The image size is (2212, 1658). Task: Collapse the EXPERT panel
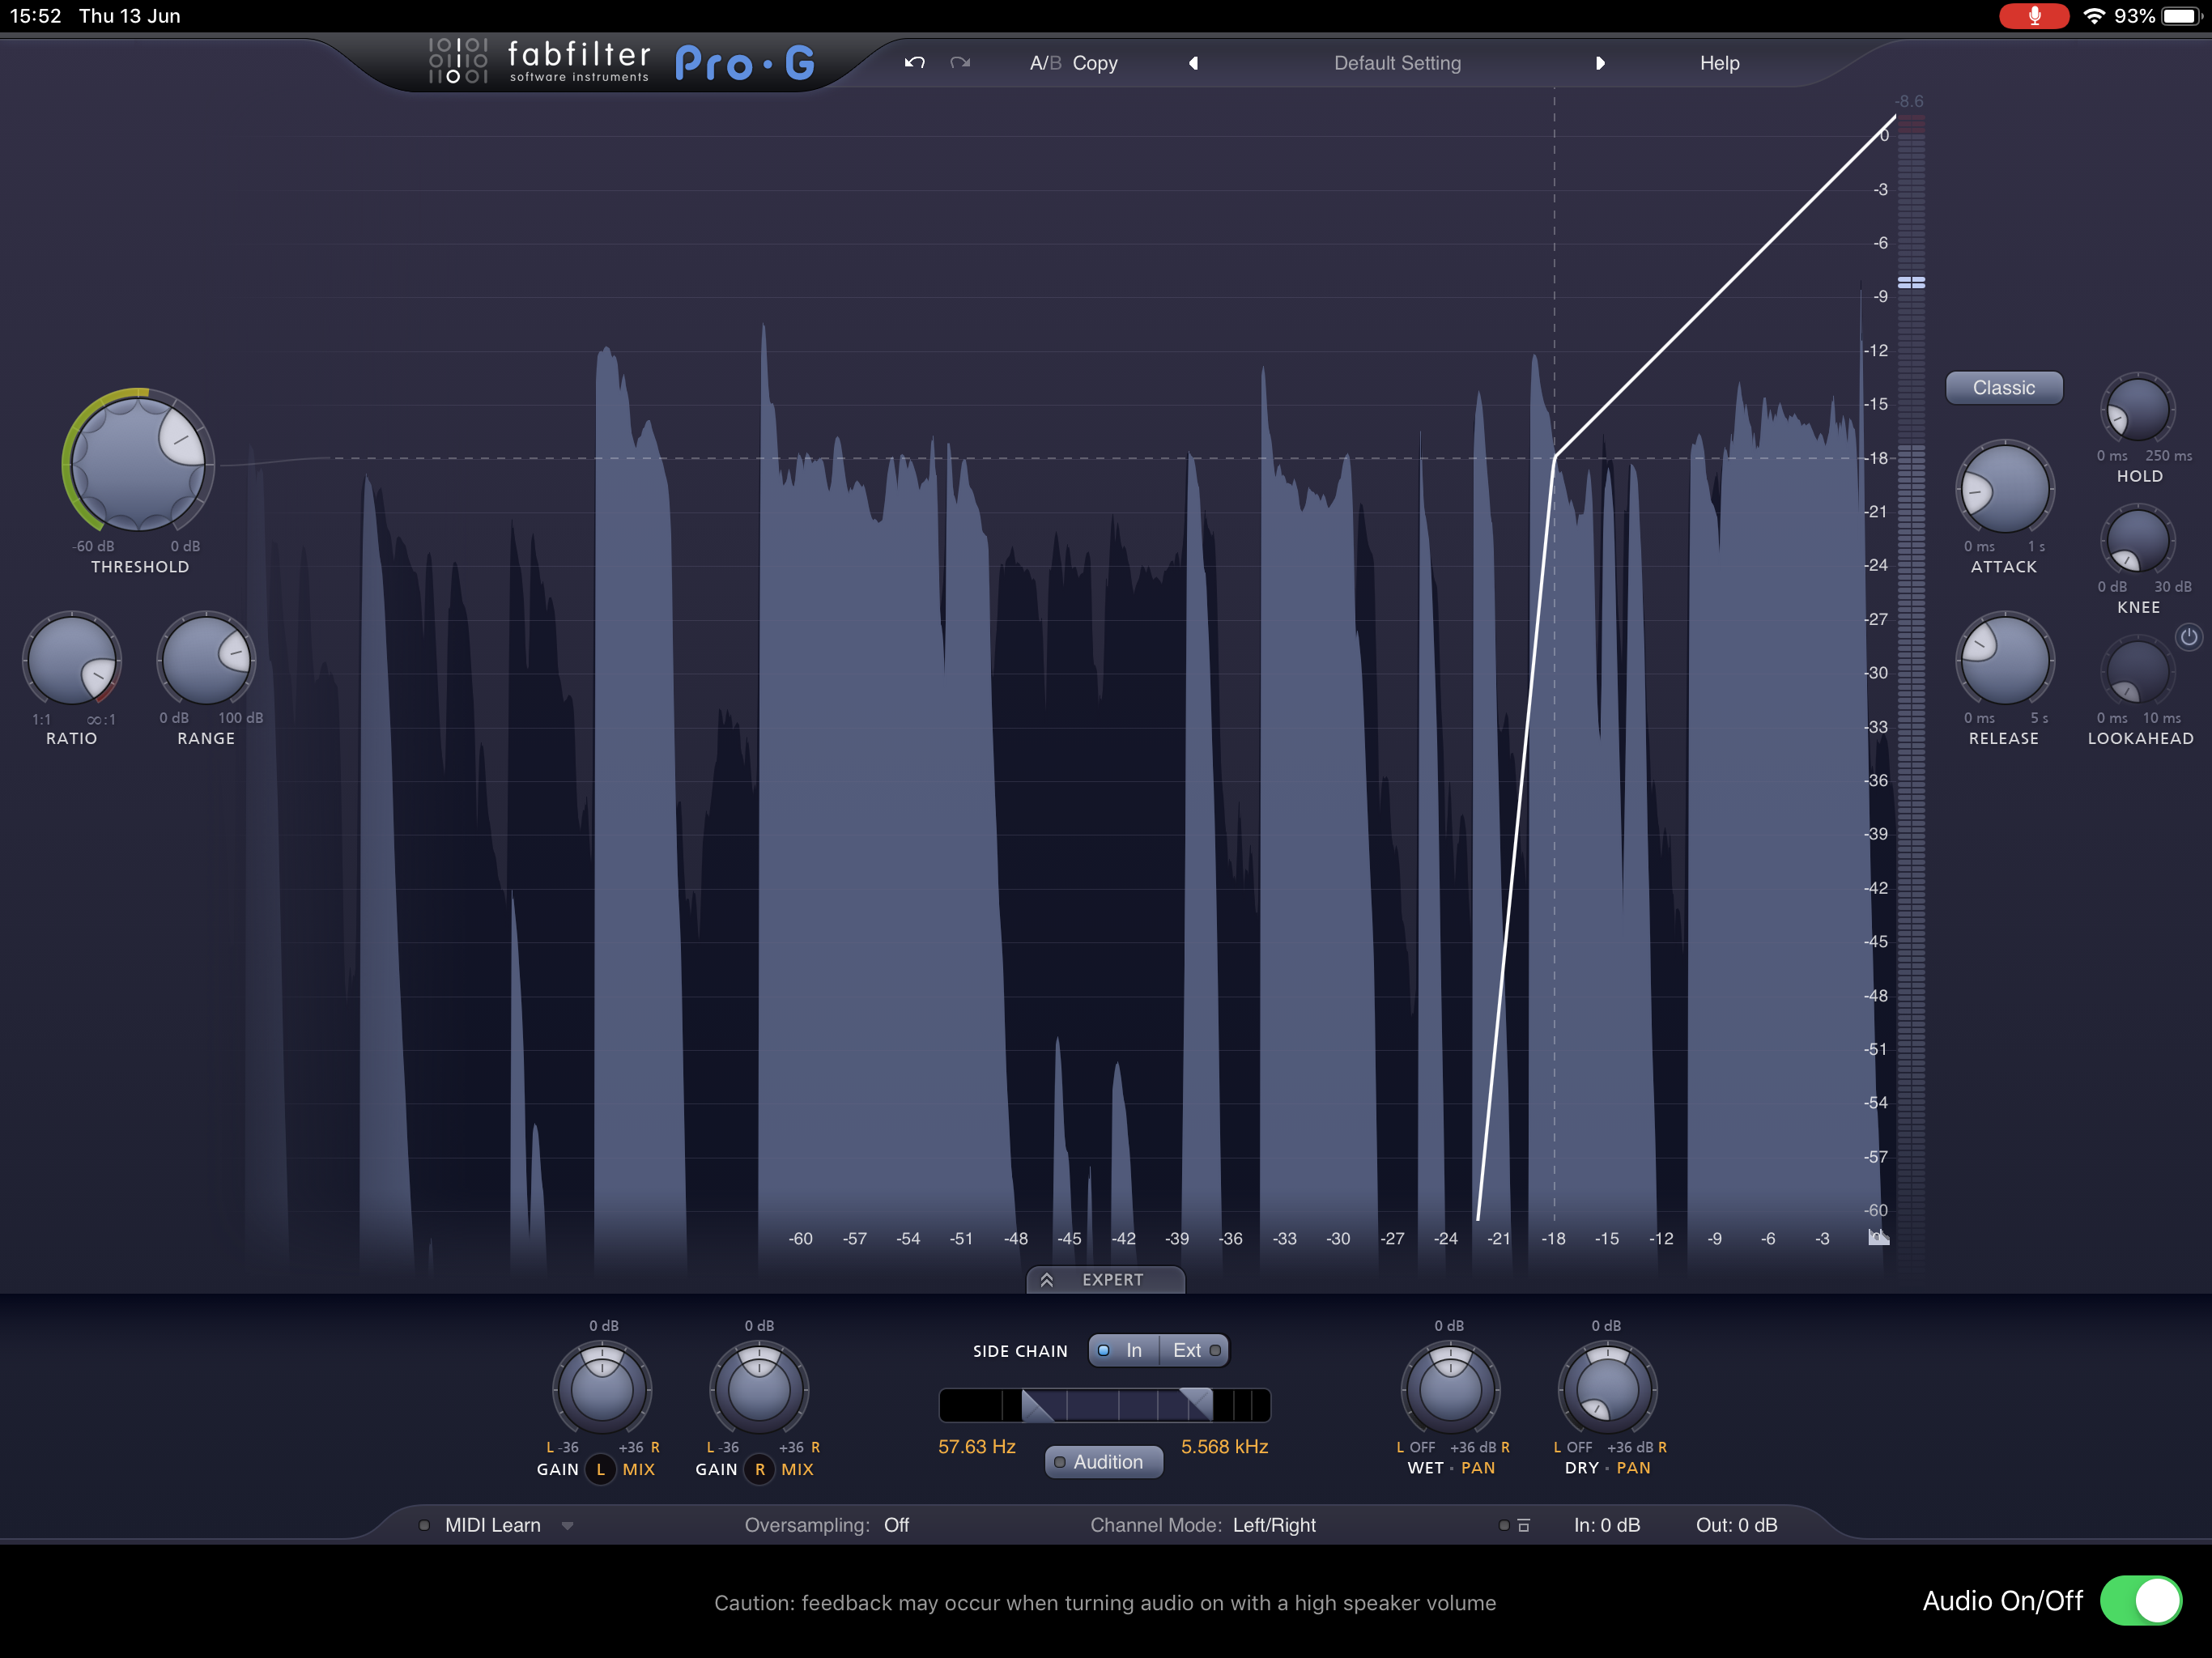coord(1105,1280)
